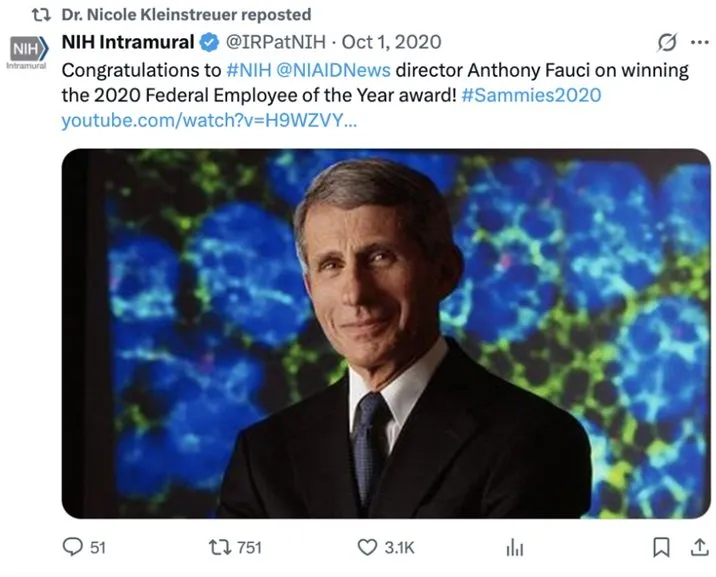The height and width of the screenshot is (577, 716).
Task: Open the Oct 1, 2020 timestamp
Action: click(x=391, y=43)
